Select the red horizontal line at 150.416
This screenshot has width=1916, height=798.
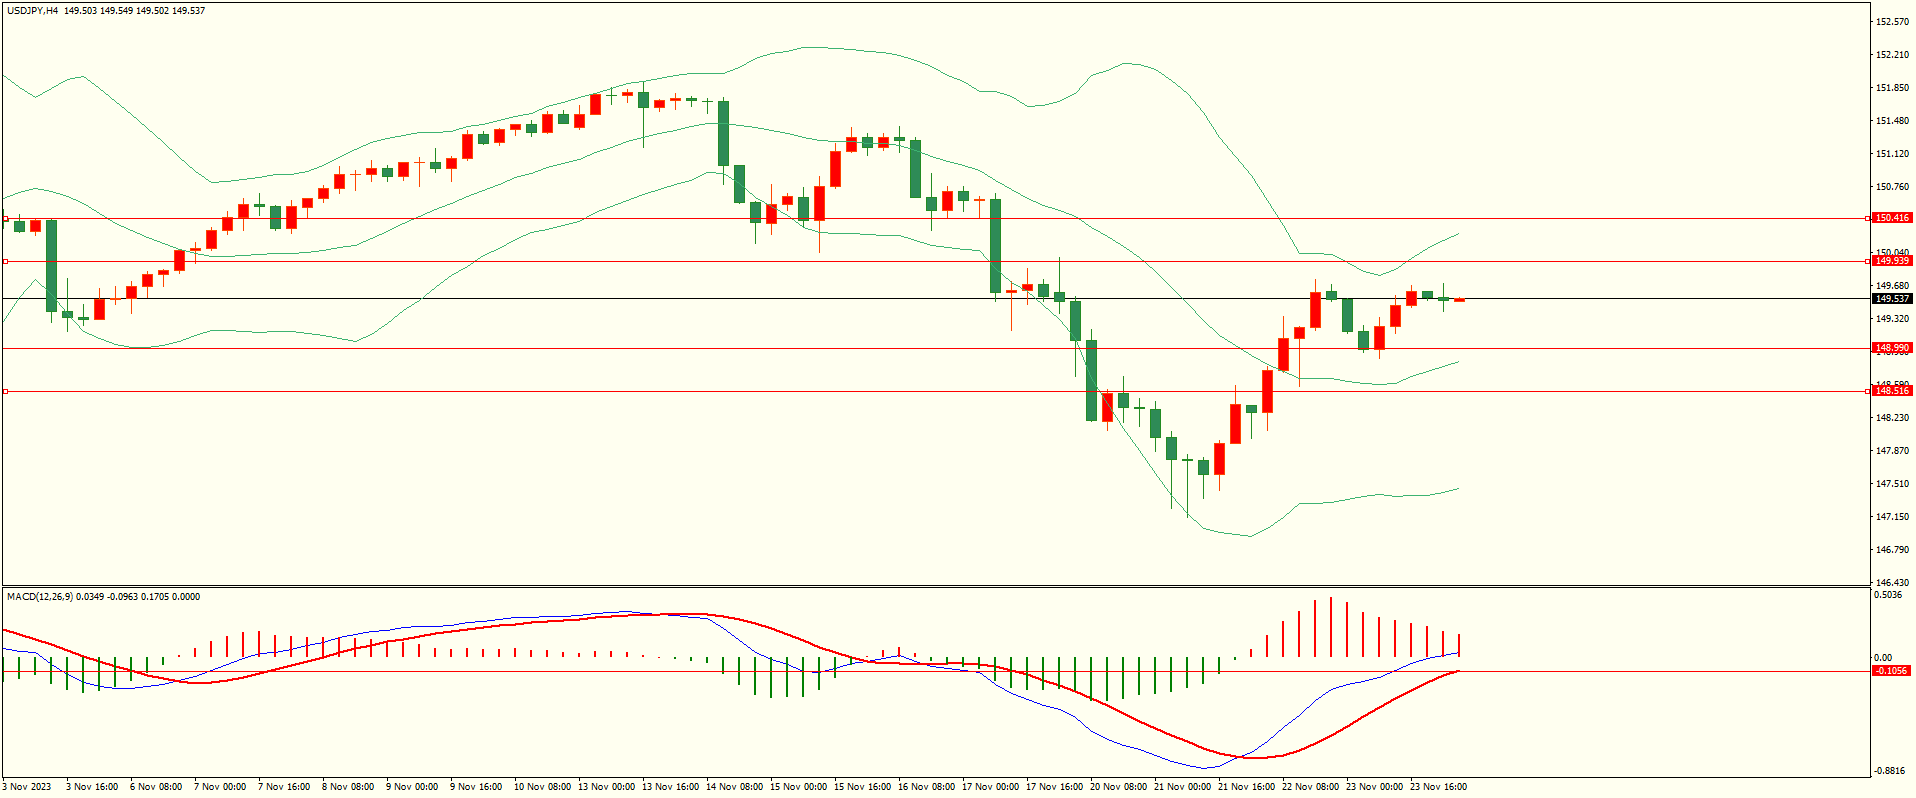tap(936, 218)
